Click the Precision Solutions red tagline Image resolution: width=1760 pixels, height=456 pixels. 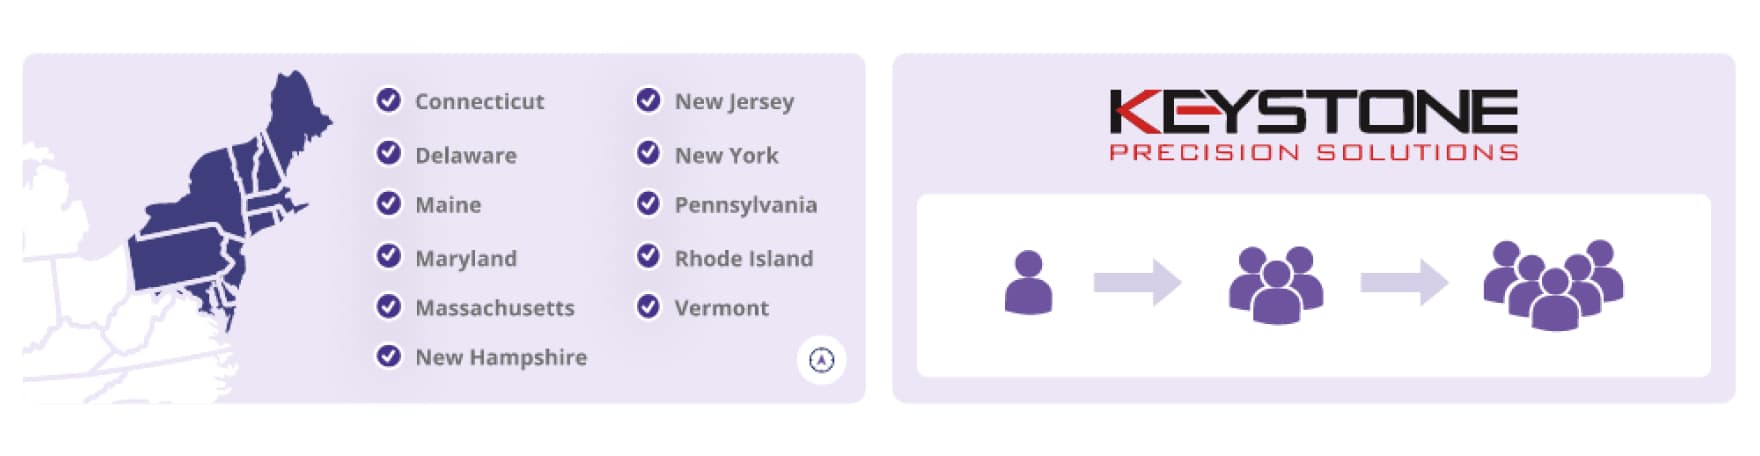pos(1313,152)
